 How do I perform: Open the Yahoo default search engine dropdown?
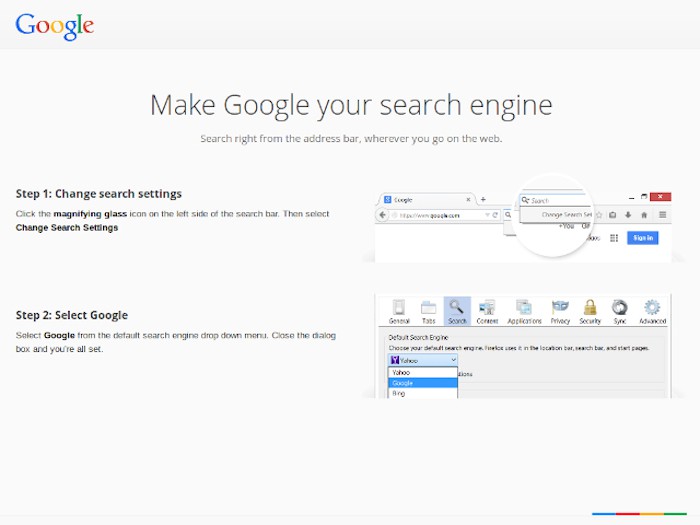click(423, 360)
